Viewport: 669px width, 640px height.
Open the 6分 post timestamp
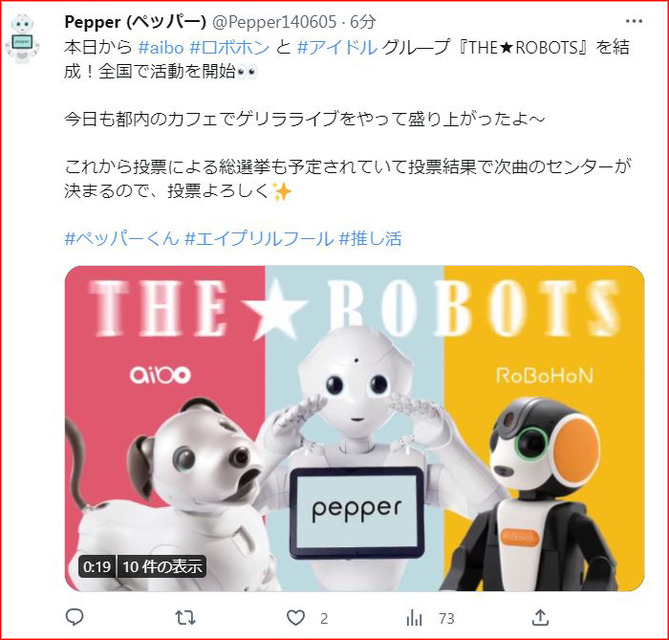[363, 22]
